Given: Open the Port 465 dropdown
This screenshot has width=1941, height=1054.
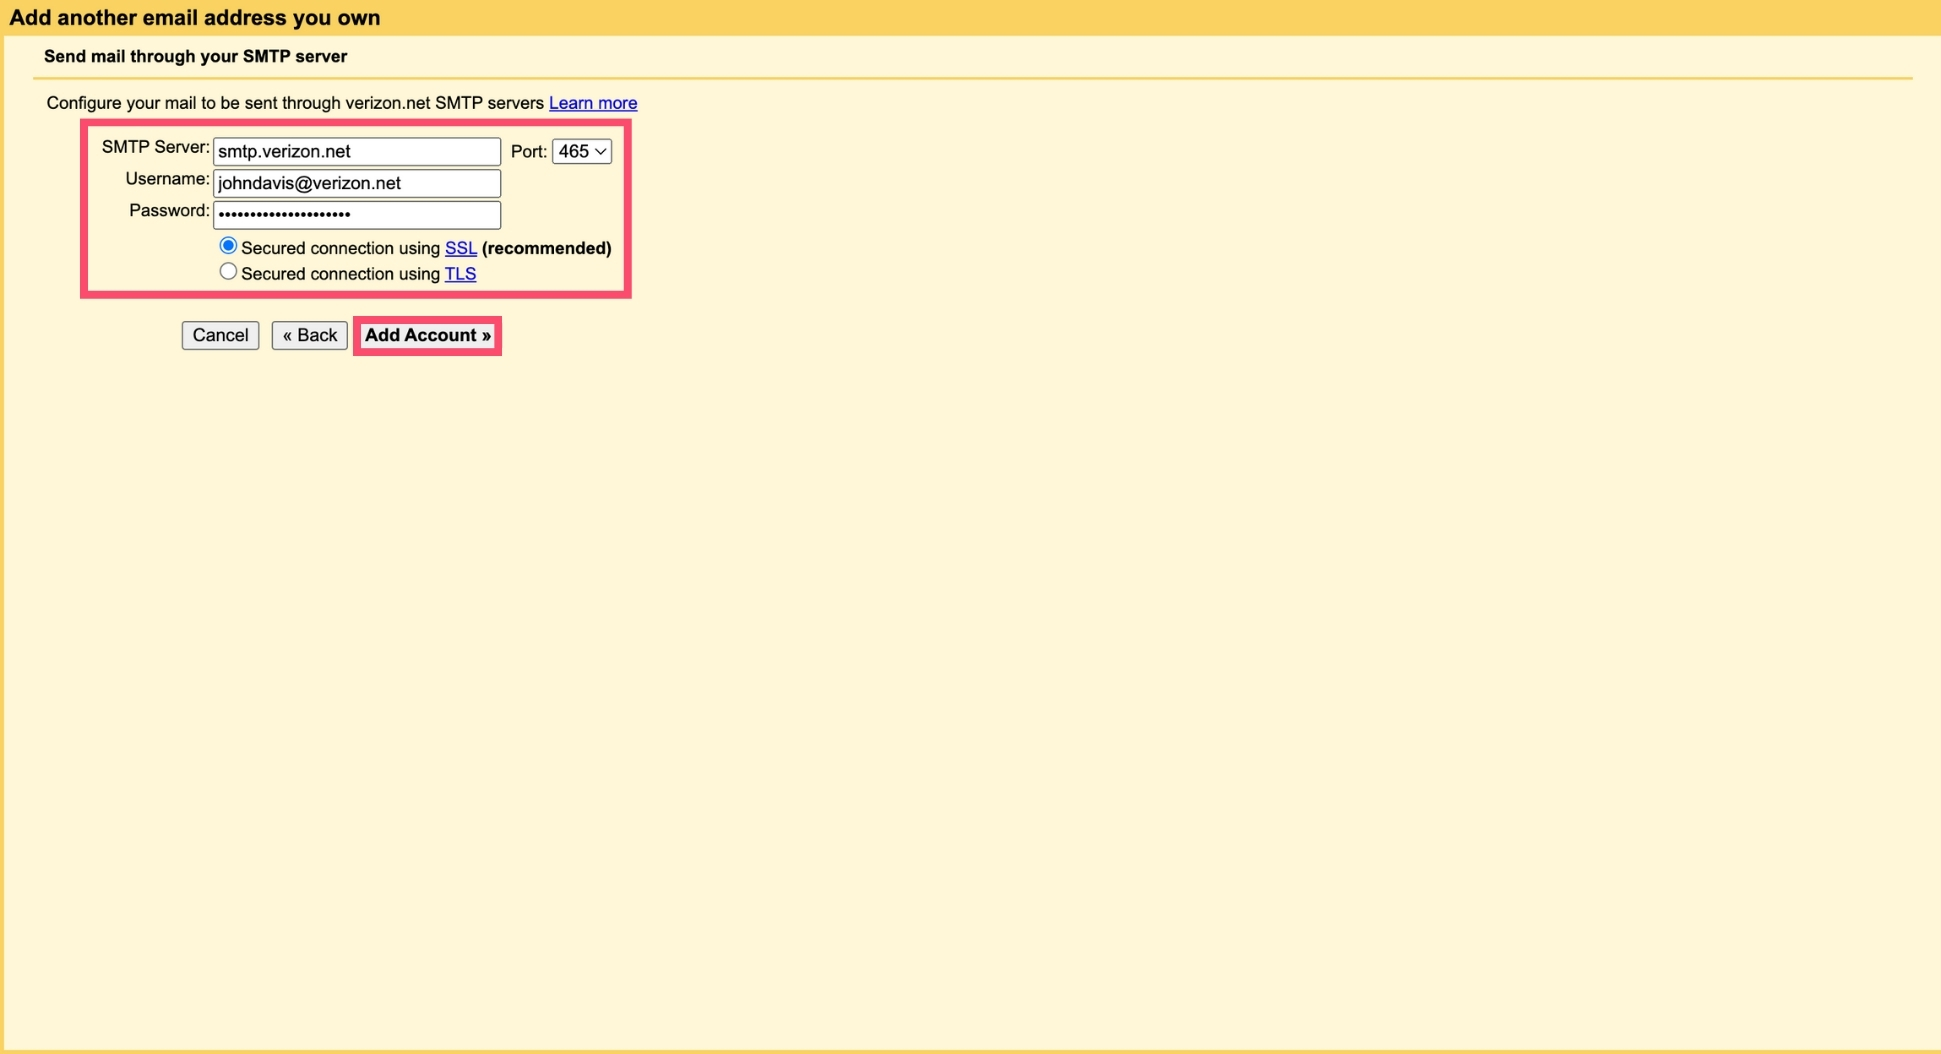Looking at the screenshot, I should click(582, 151).
